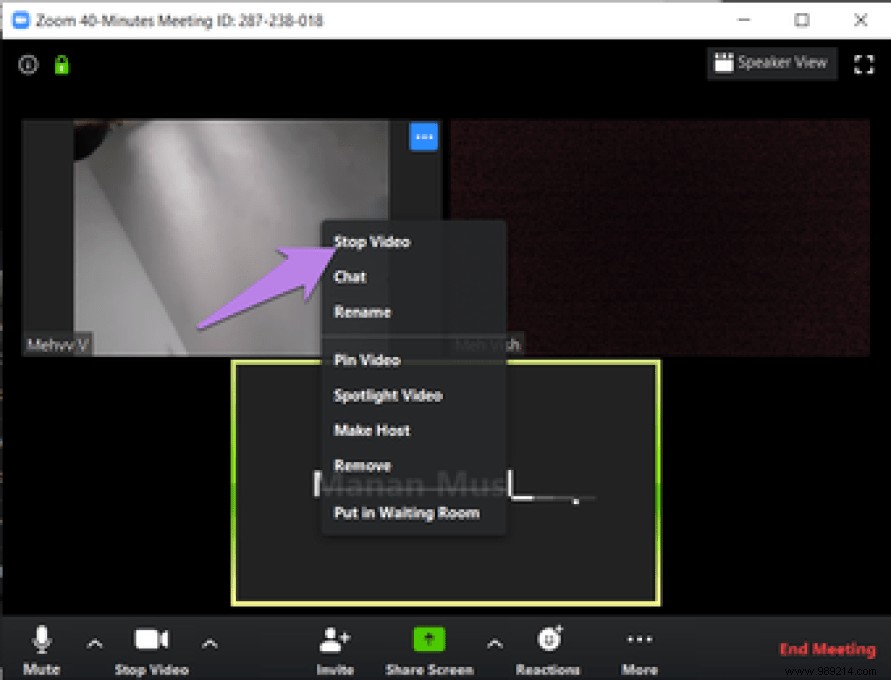Viewport: 891px width, 680px height.
Task: Click the Share Screen icon
Action: click(x=429, y=638)
